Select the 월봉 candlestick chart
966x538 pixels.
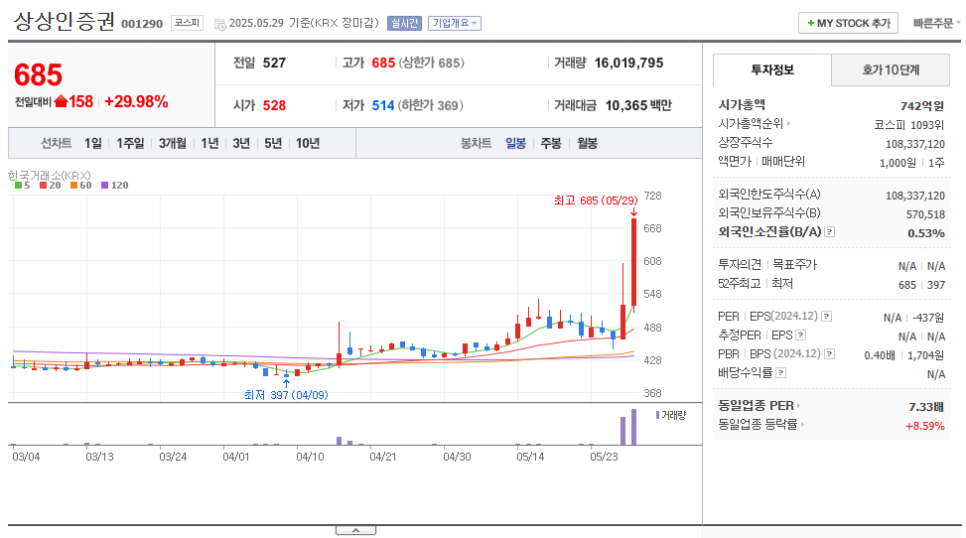click(587, 144)
